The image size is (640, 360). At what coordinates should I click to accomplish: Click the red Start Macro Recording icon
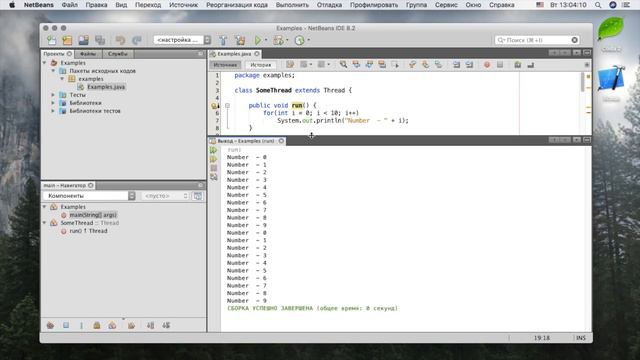487,64
